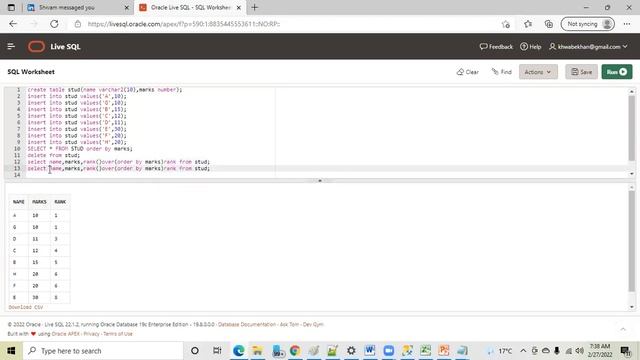Viewport: 640px width, 360px height.
Task: Open Excel from taskbar
Action: click(426, 351)
